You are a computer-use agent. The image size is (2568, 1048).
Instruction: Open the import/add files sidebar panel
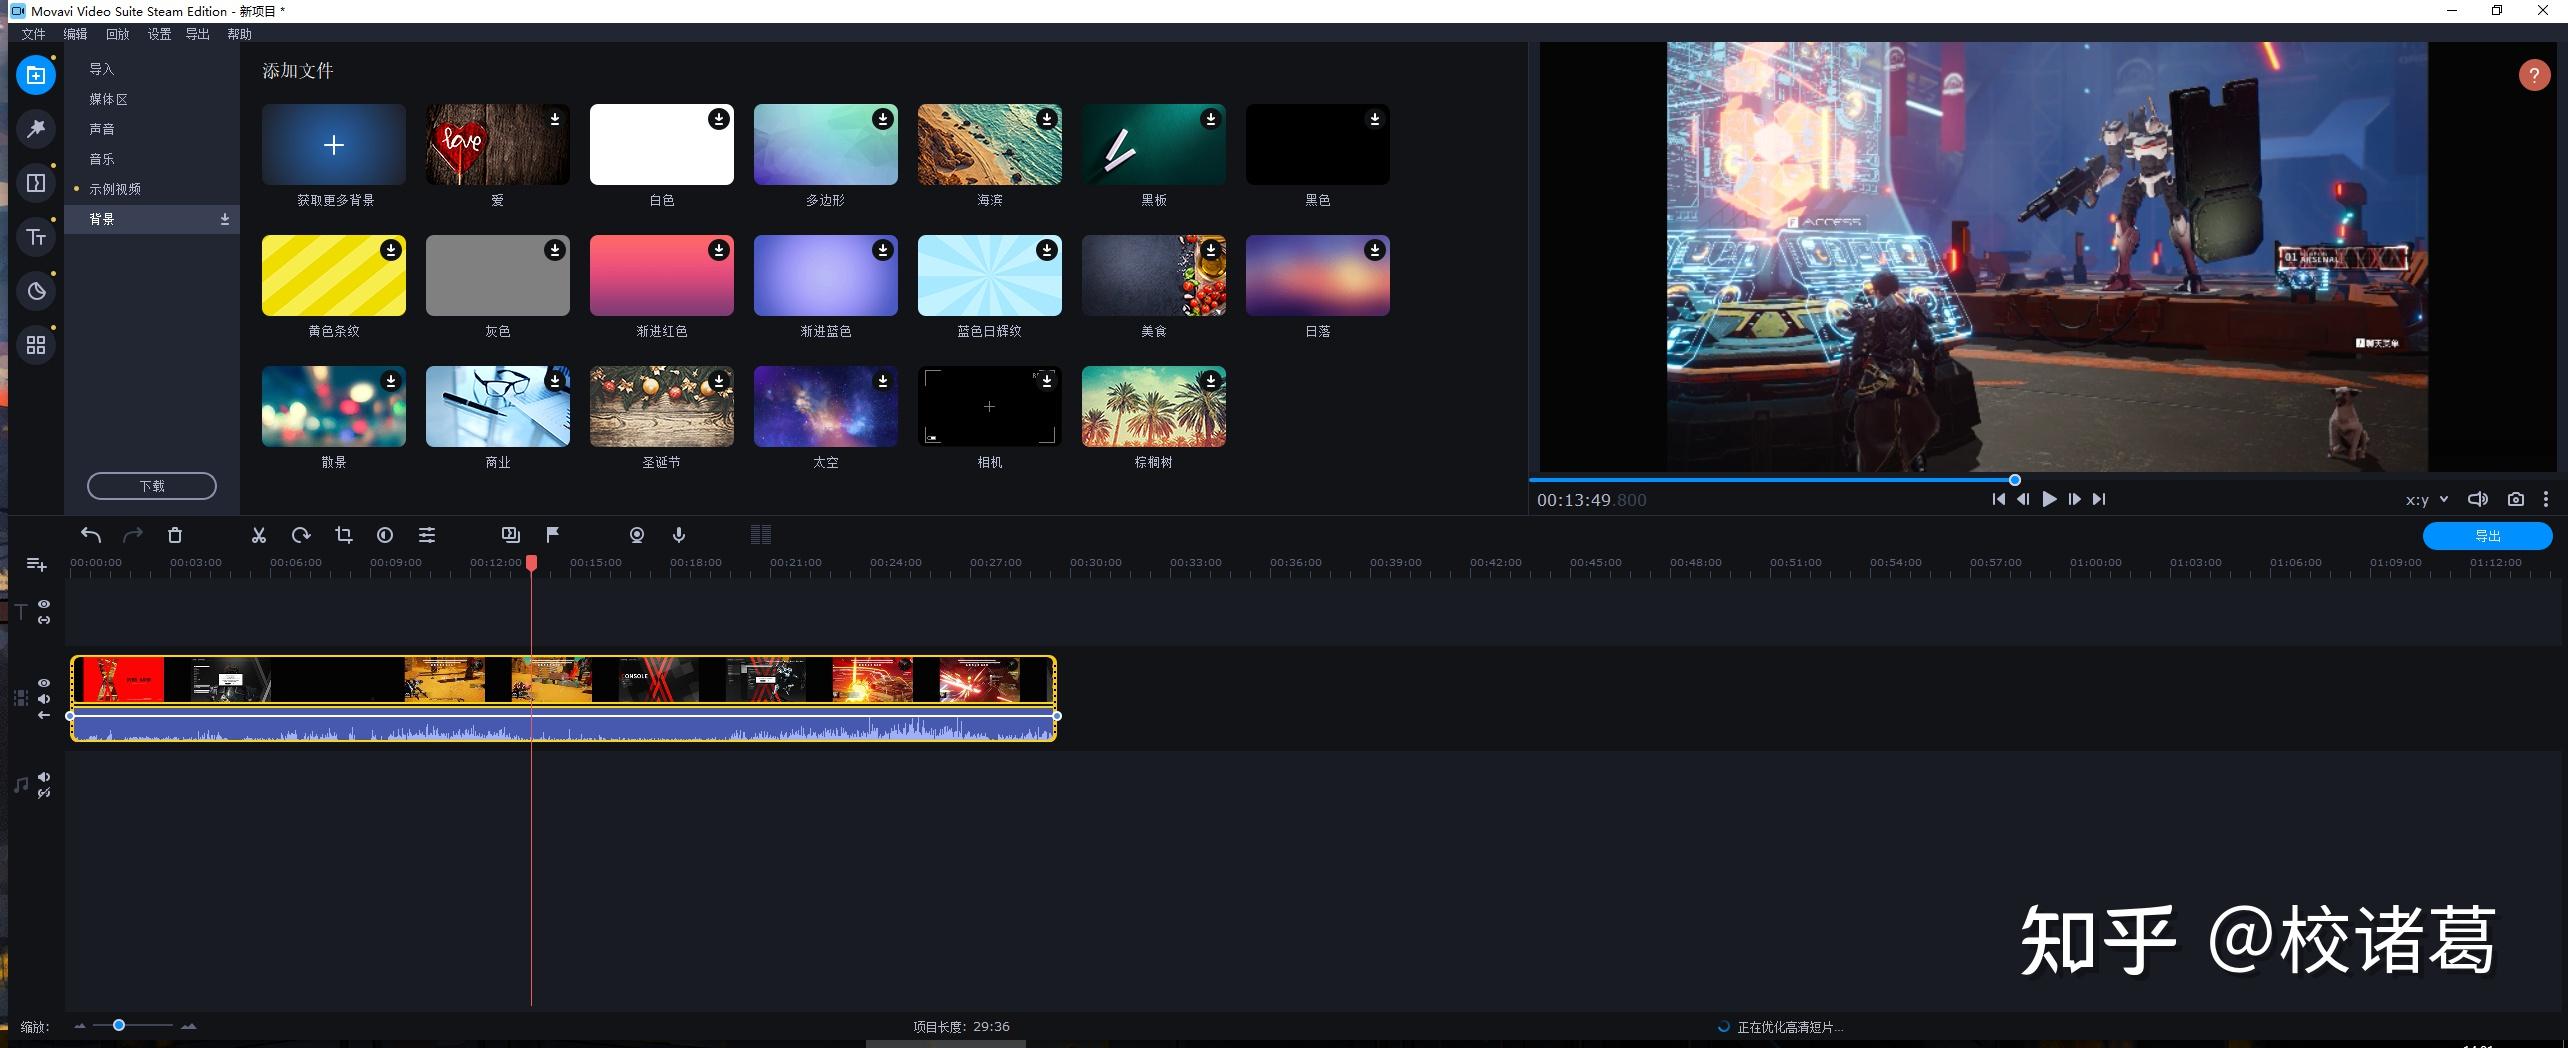pos(36,75)
